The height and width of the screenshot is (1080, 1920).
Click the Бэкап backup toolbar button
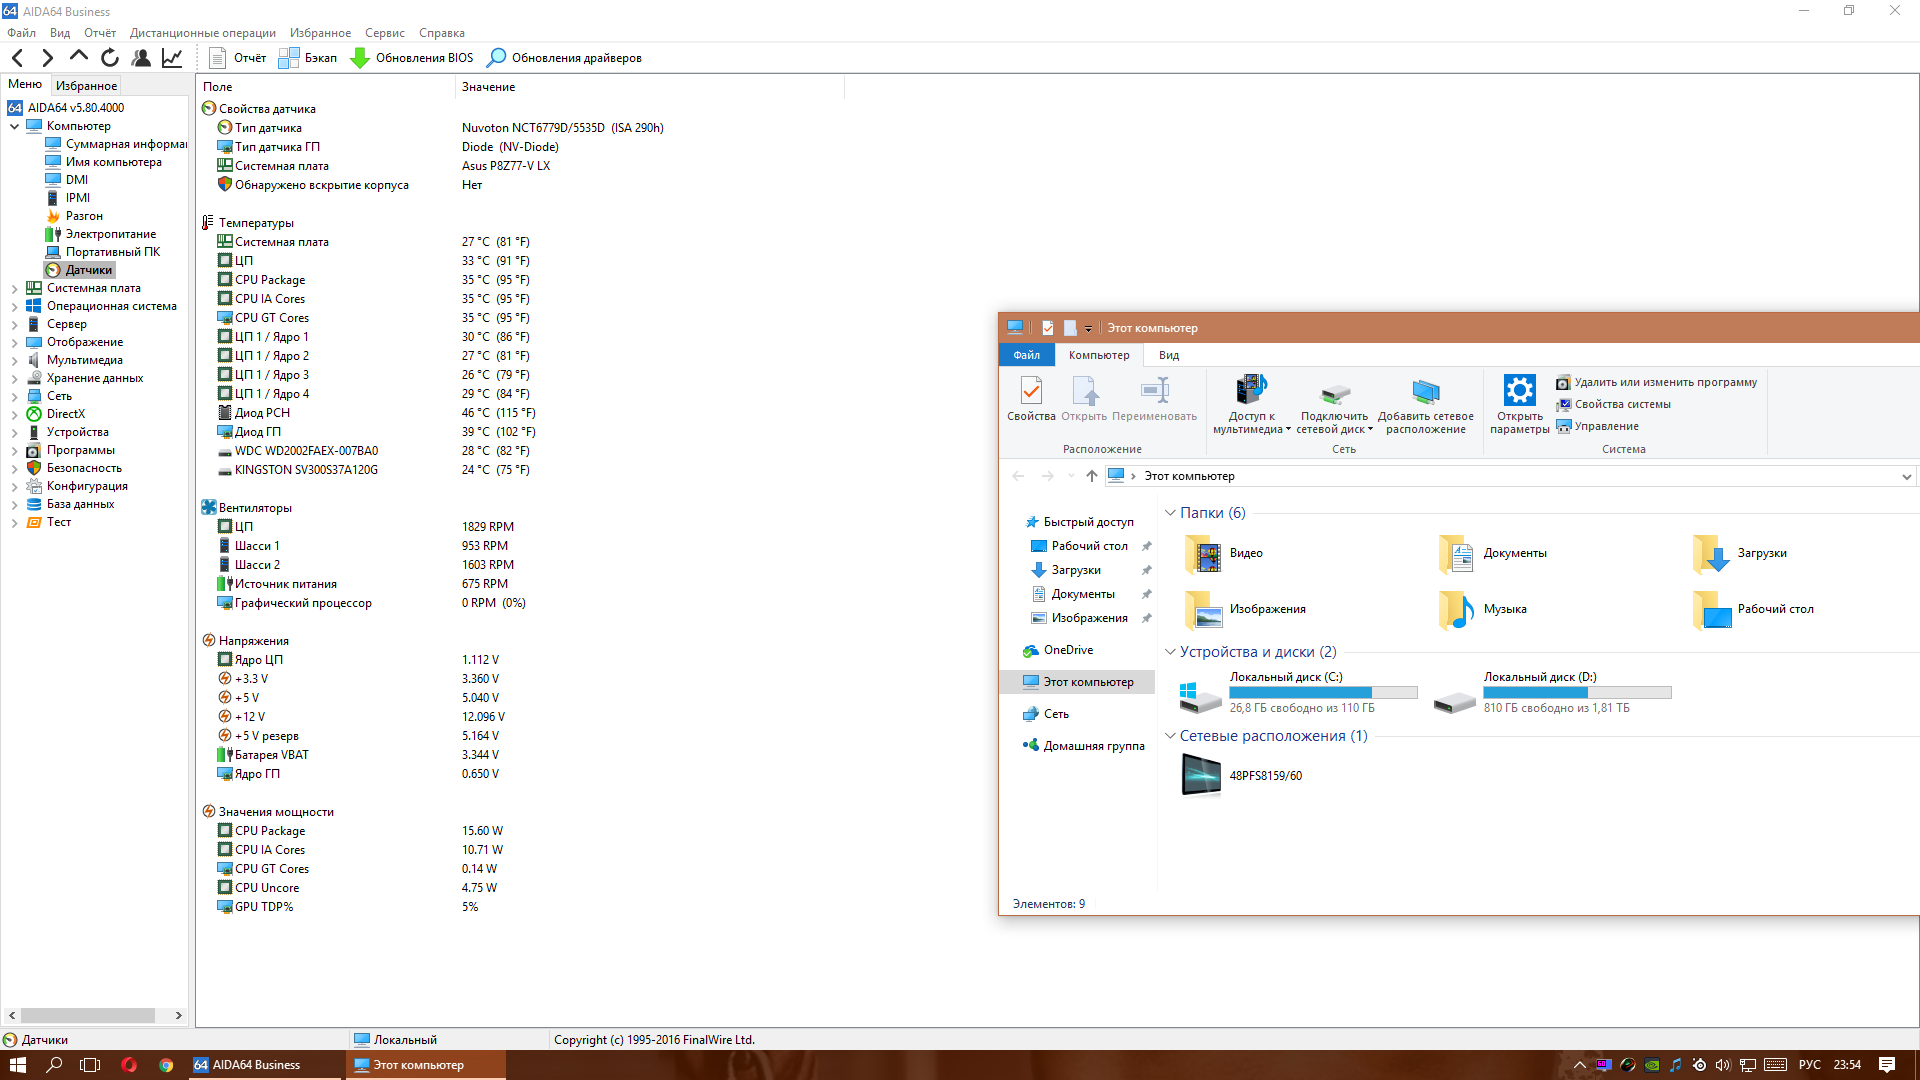point(308,58)
